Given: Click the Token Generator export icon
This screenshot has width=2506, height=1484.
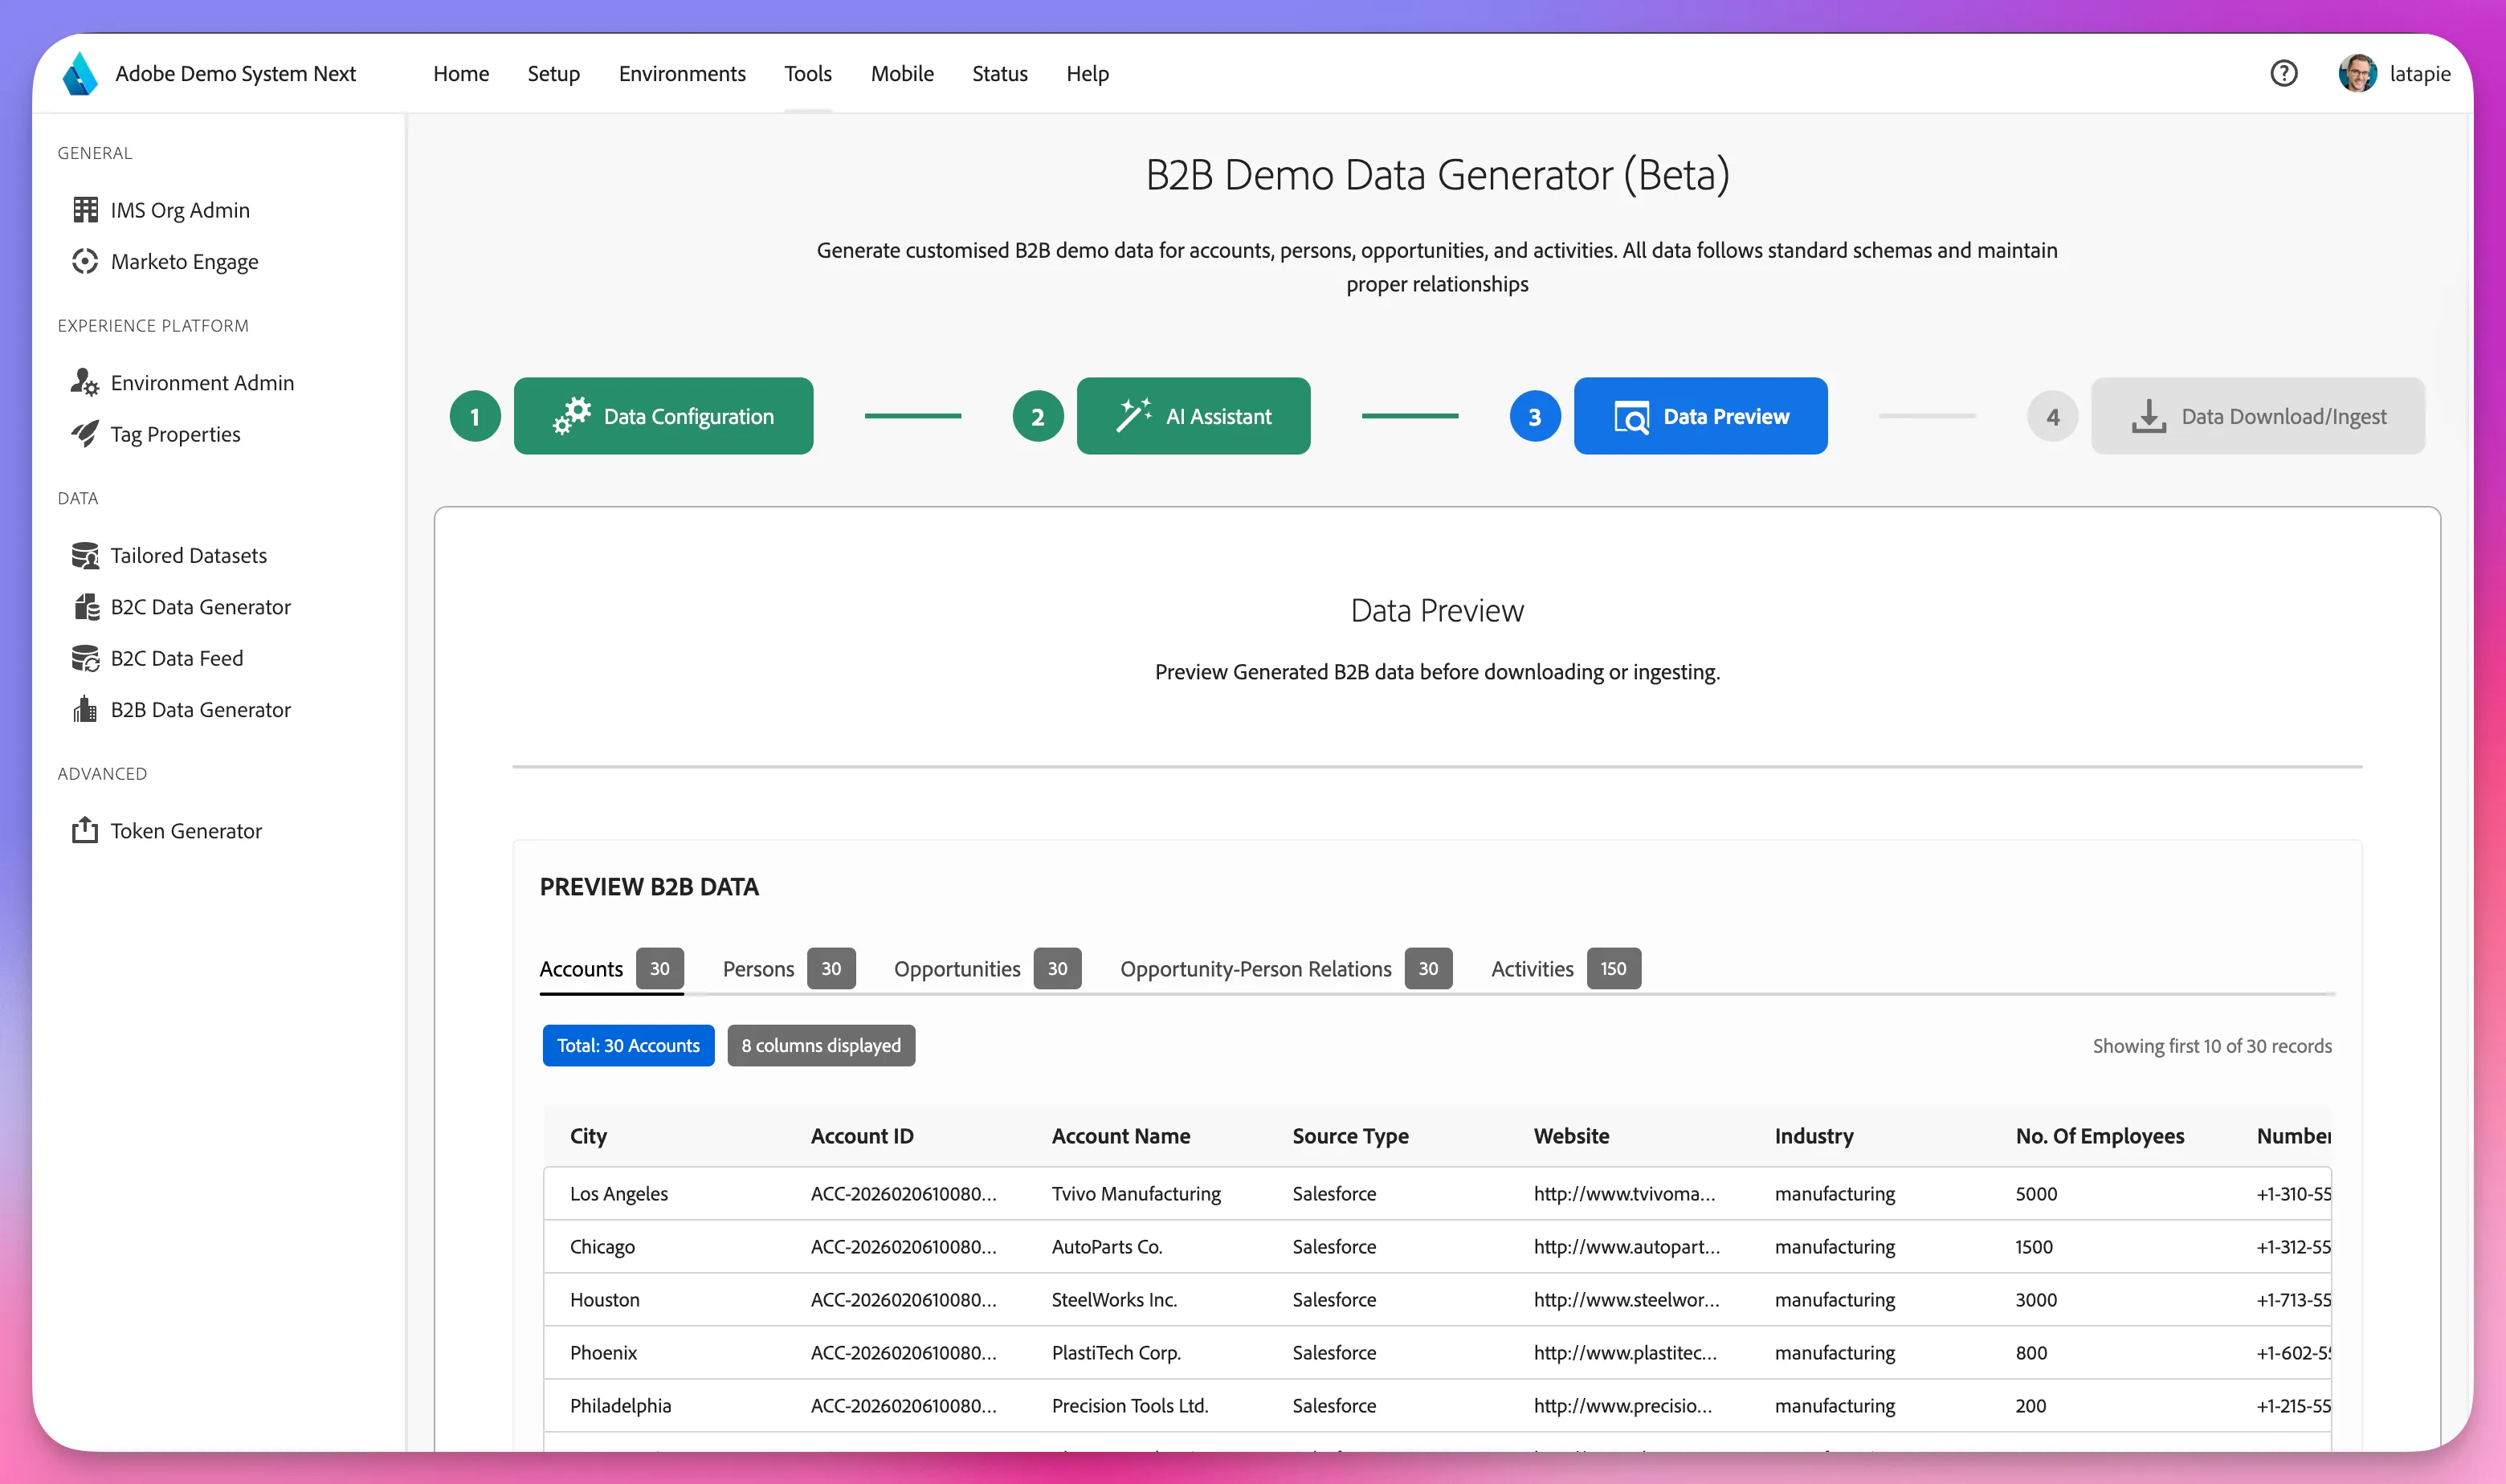Looking at the screenshot, I should click(x=85, y=830).
